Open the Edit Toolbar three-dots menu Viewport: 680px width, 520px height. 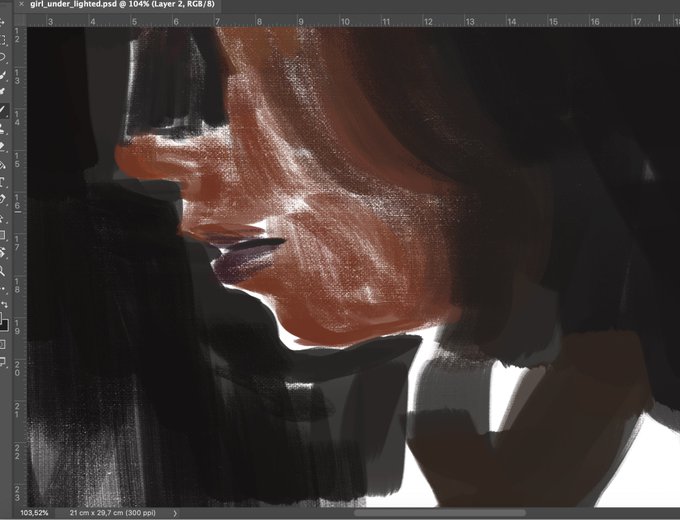2,288
